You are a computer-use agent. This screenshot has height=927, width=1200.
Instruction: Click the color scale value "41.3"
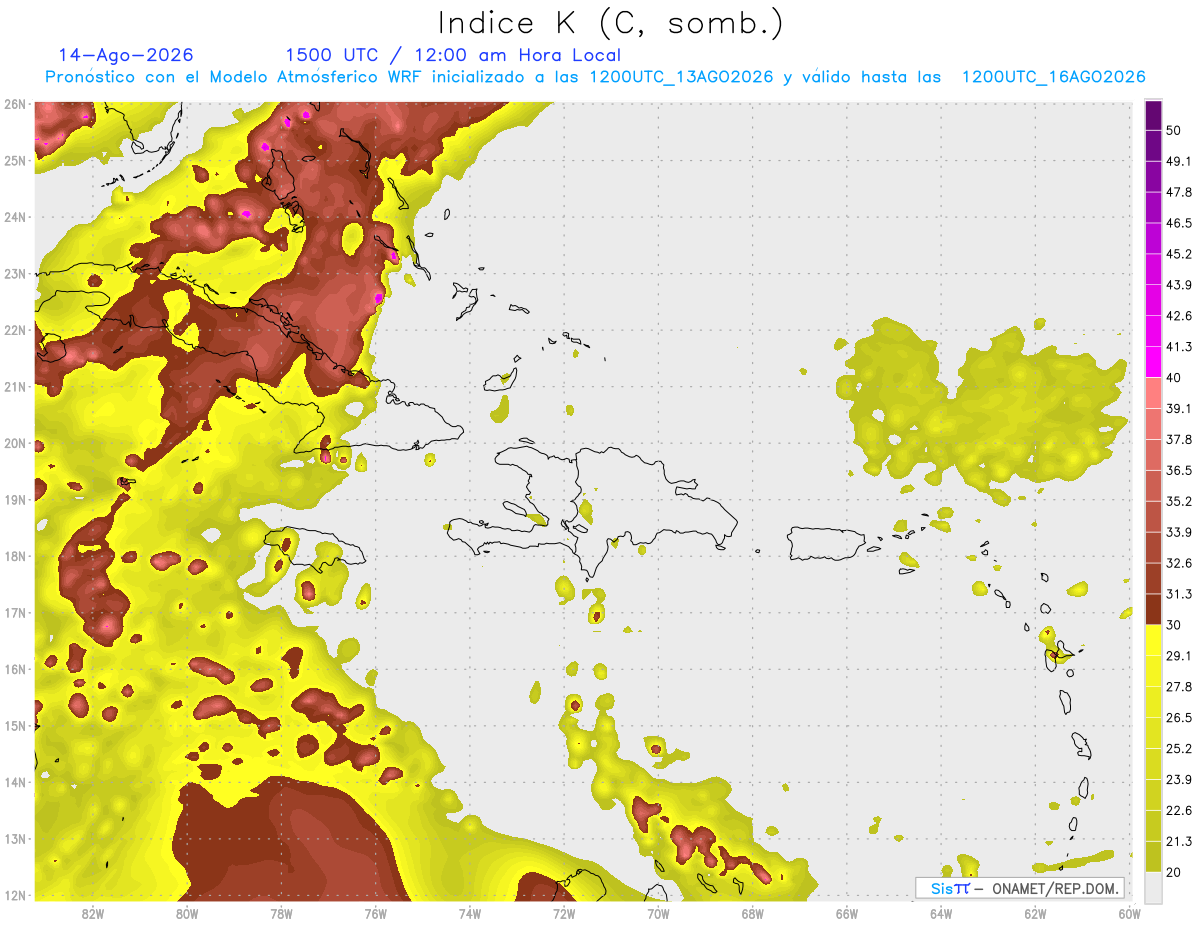[1179, 347]
